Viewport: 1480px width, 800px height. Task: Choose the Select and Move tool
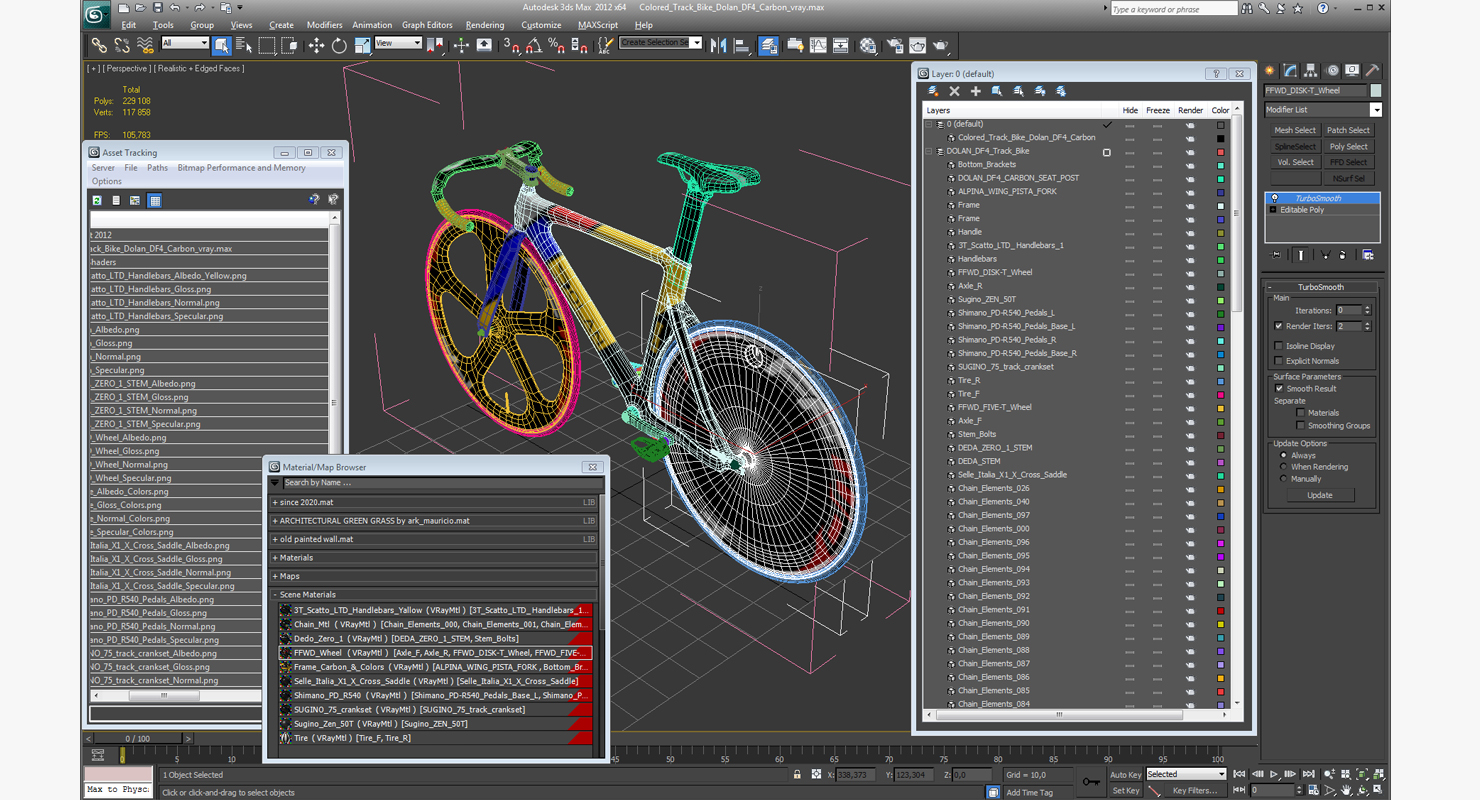316,45
